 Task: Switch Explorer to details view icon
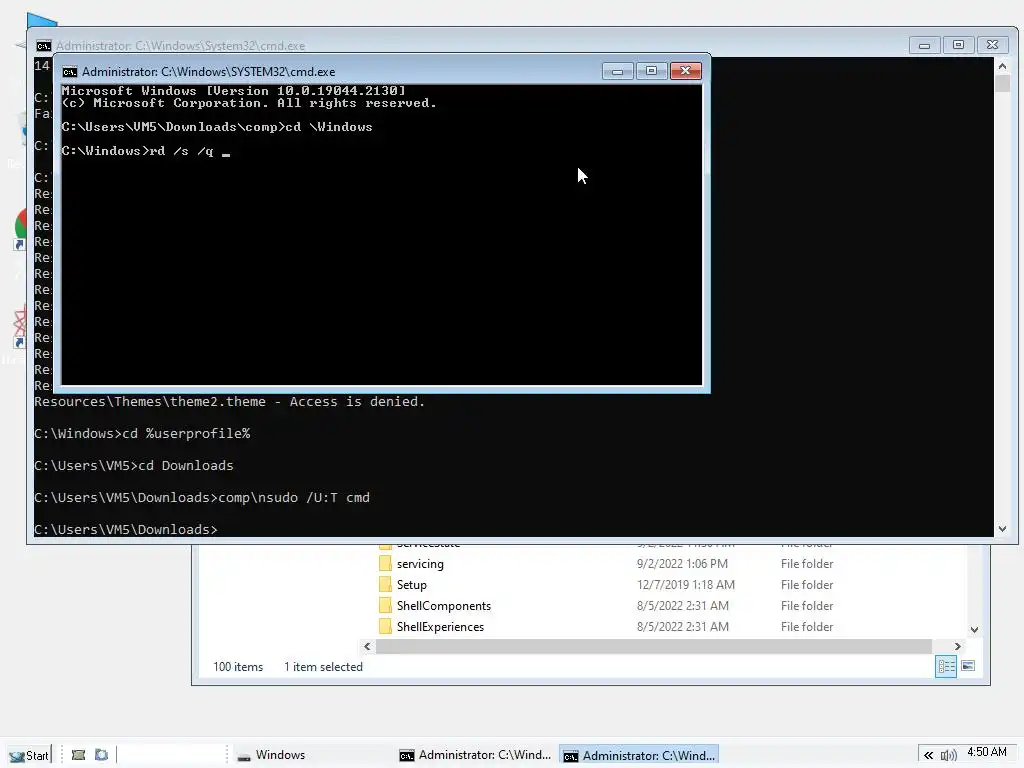946,666
